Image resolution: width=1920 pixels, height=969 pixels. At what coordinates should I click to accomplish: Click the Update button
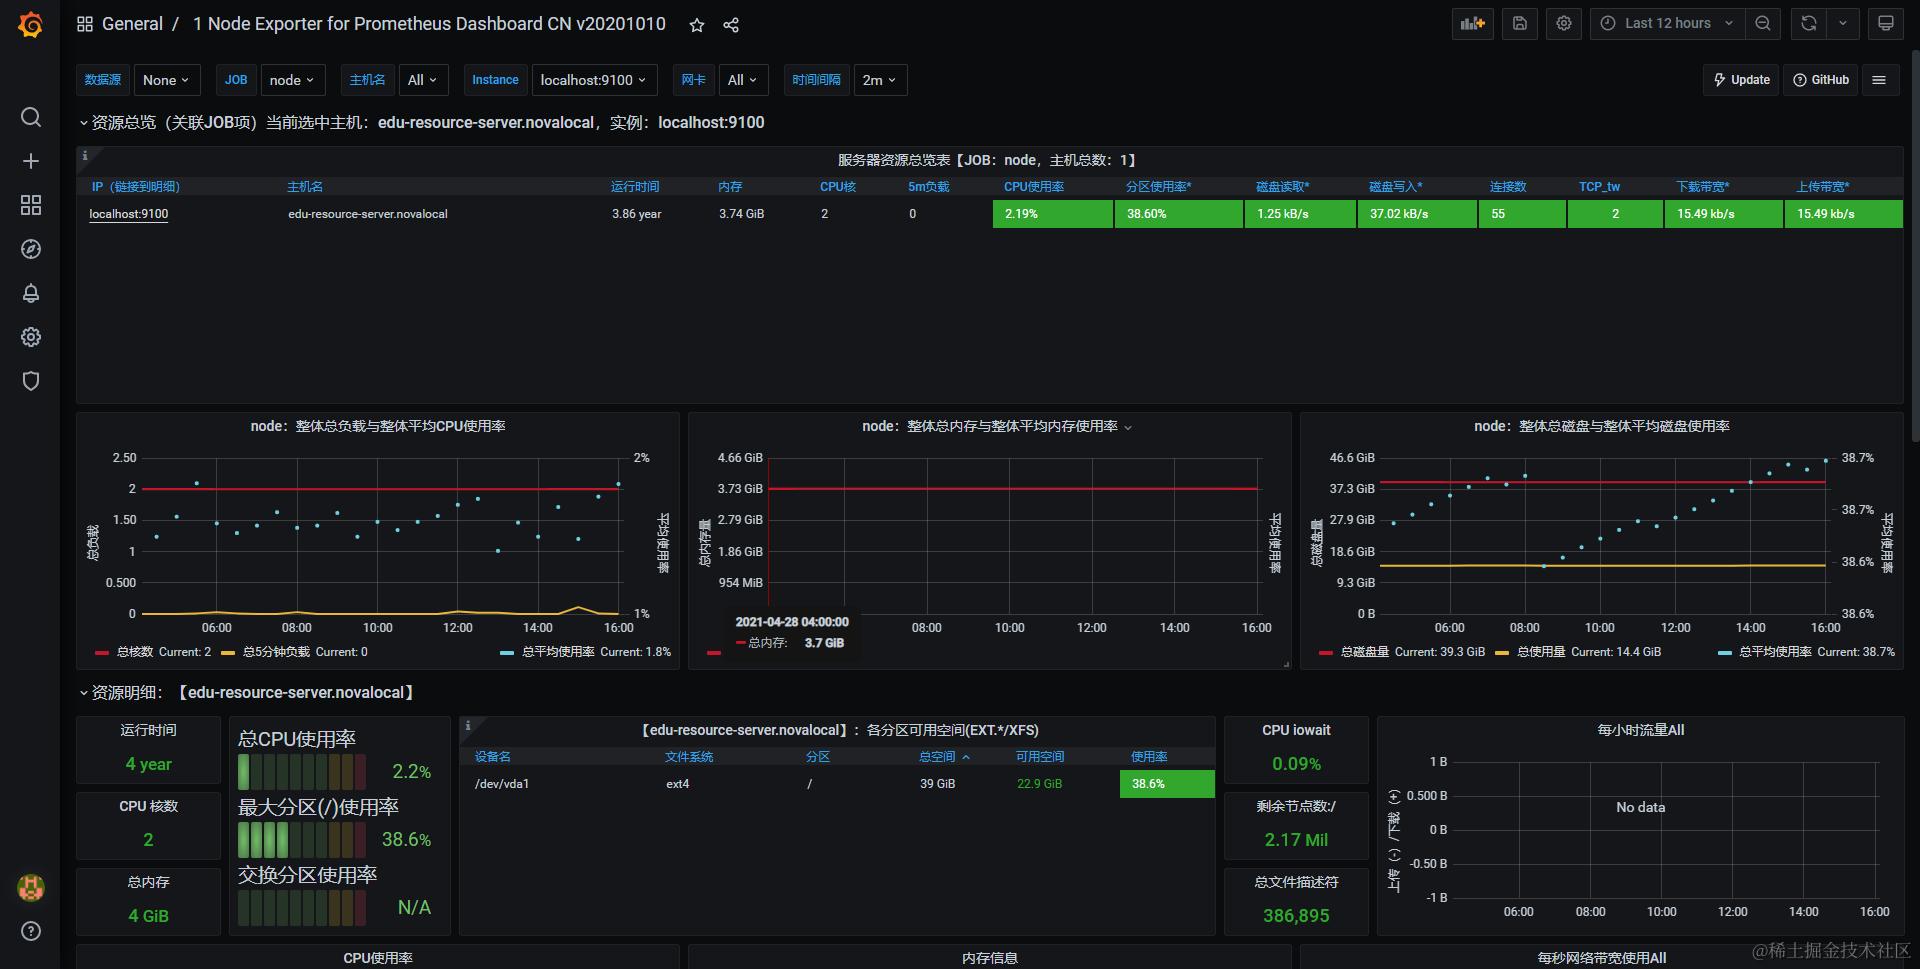[x=1741, y=80]
